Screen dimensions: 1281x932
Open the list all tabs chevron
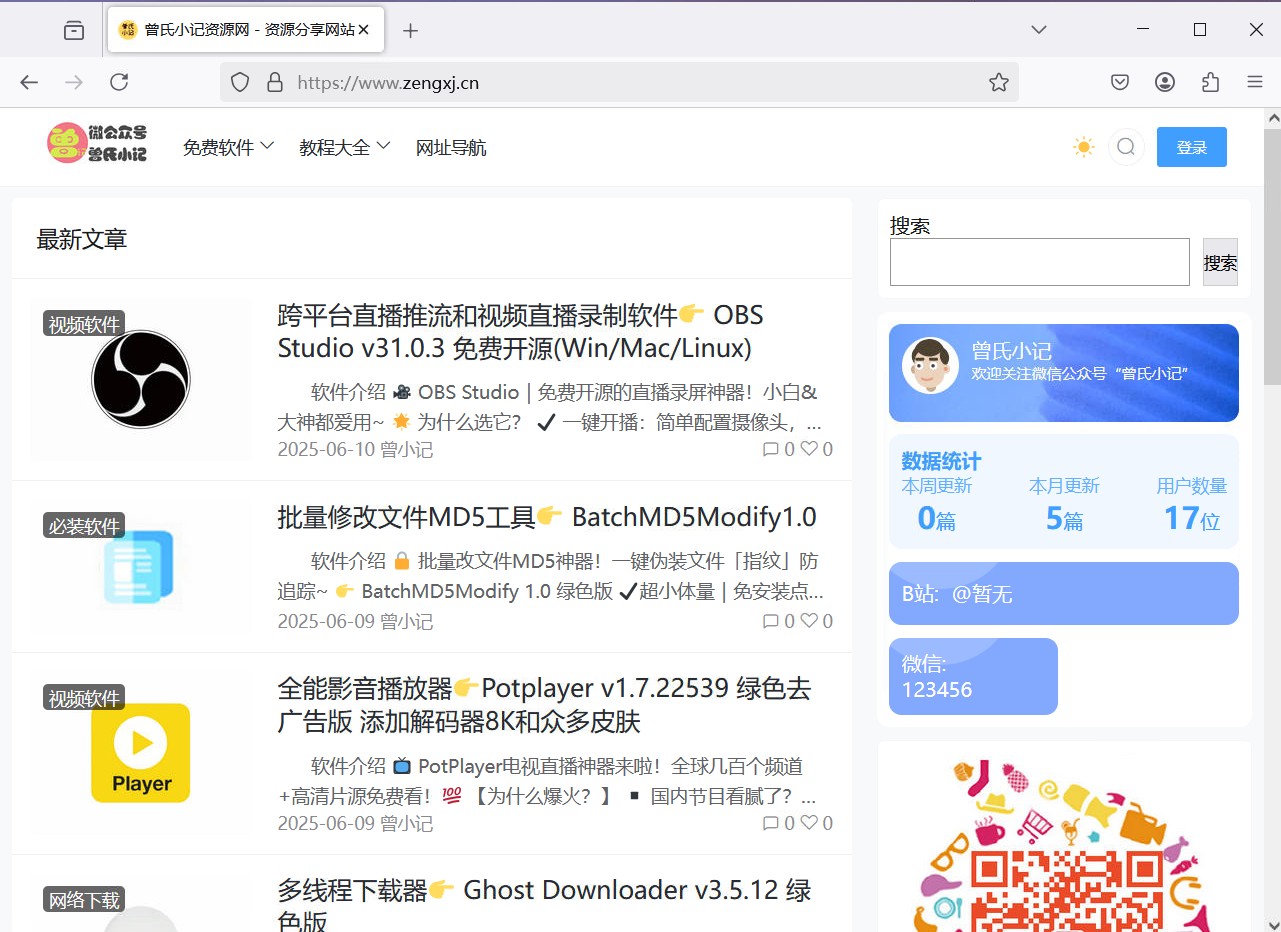pos(1039,30)
